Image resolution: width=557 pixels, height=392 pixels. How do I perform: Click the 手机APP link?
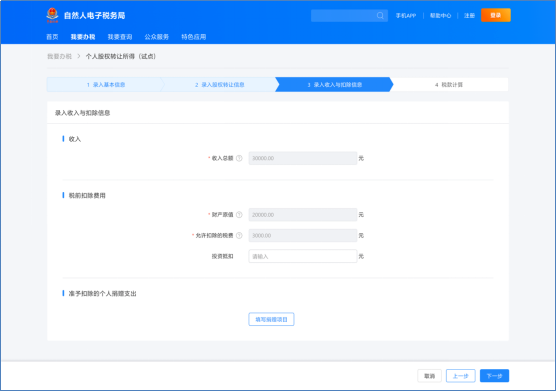(406, 16)
